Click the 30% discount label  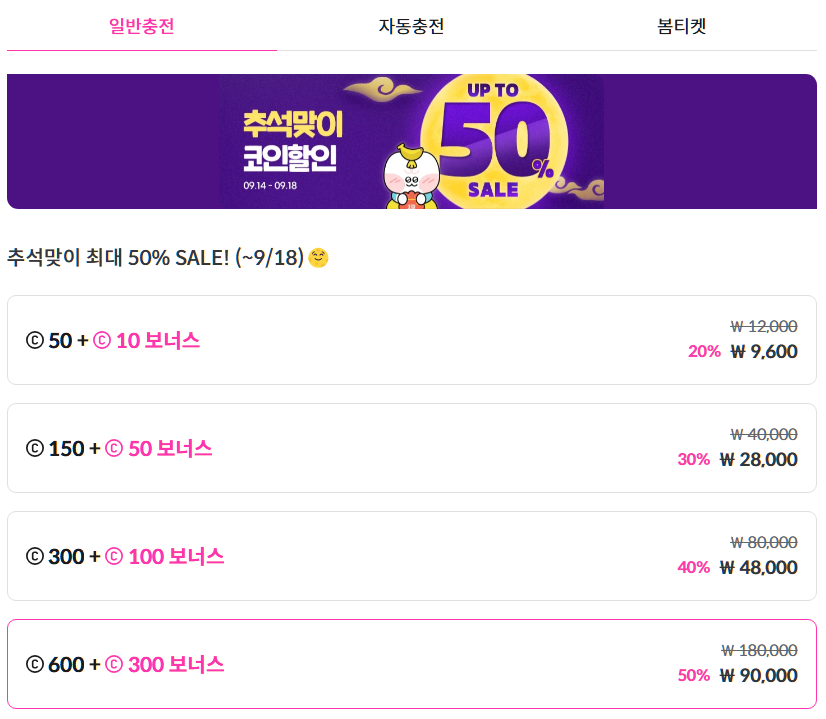tap(694, 459)
